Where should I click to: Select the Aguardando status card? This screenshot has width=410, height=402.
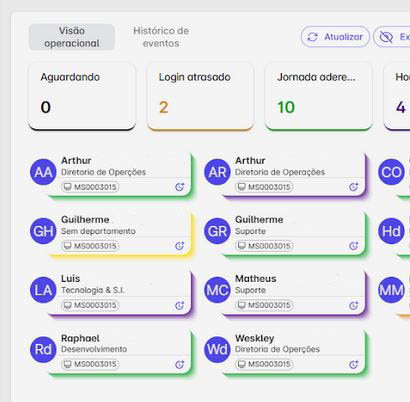(82, 96)
